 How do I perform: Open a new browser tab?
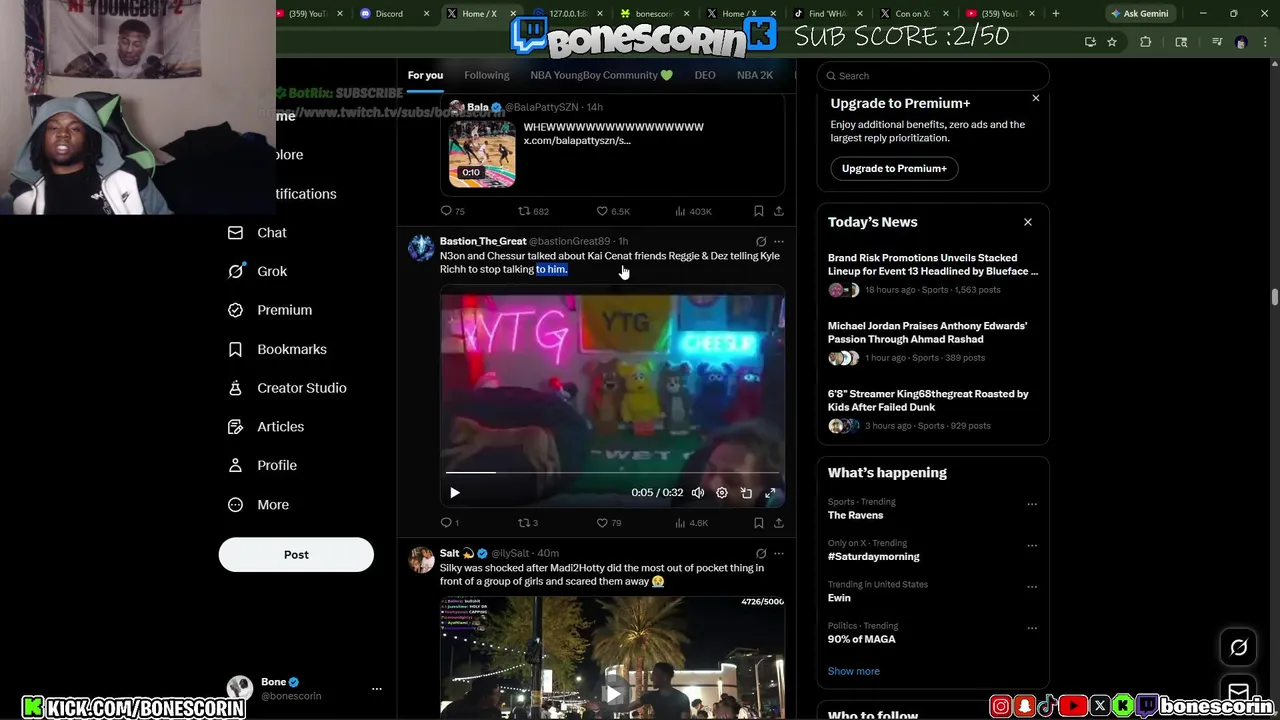[1056, 14]
